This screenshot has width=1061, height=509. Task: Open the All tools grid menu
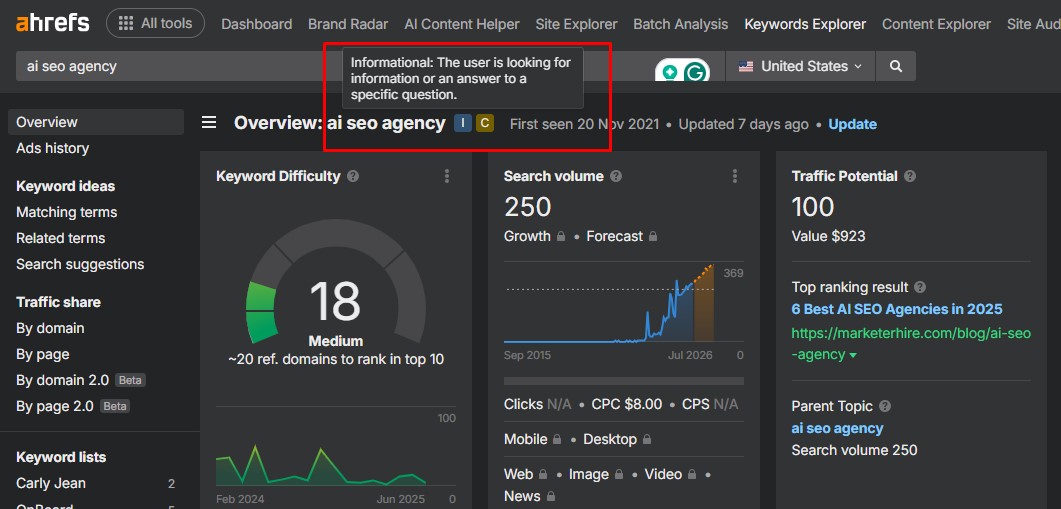(x=155, y=23)
